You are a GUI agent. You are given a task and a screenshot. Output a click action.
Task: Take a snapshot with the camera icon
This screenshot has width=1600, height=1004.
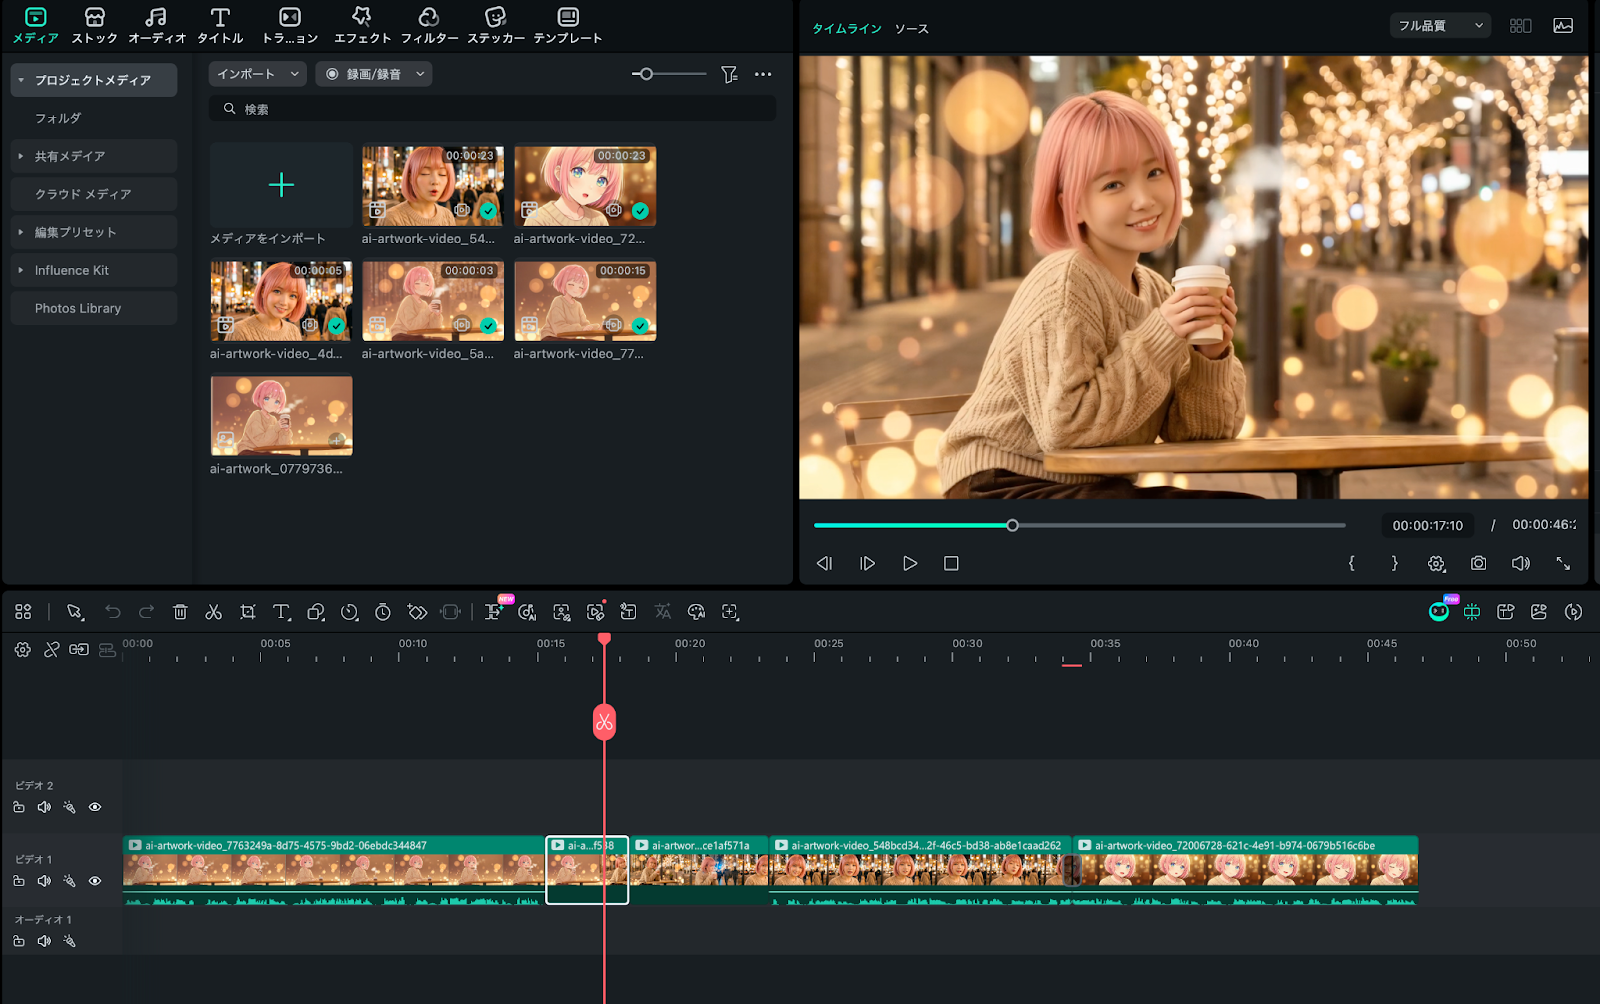point(1478,564)
